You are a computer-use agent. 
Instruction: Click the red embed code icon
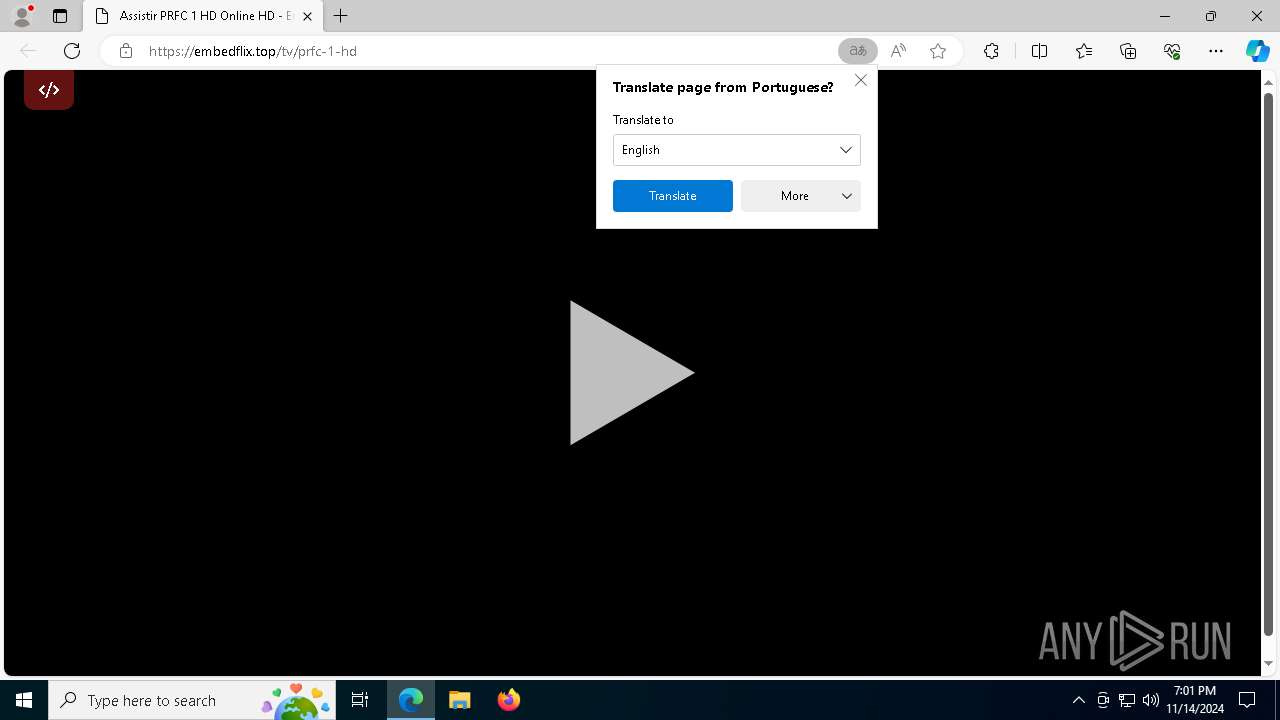(x=49, y=89)
